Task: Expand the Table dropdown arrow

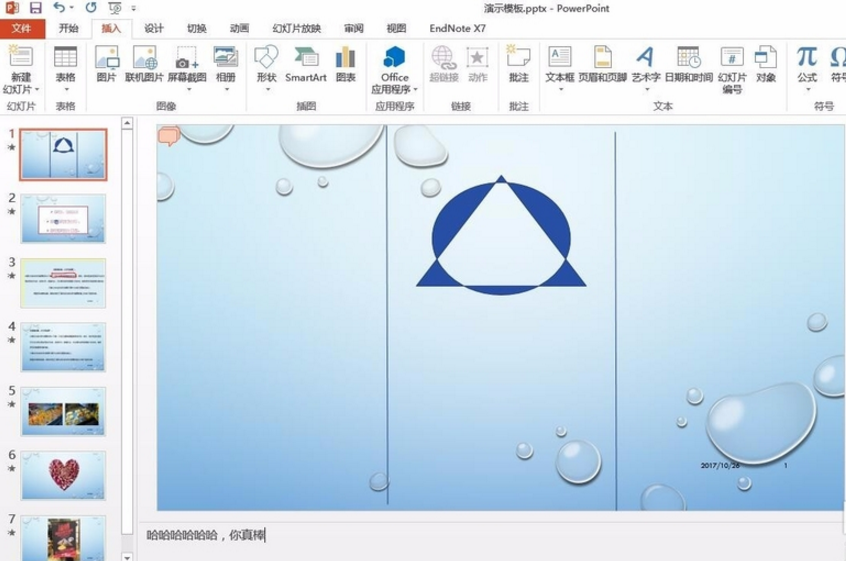Action: point(66,90)
